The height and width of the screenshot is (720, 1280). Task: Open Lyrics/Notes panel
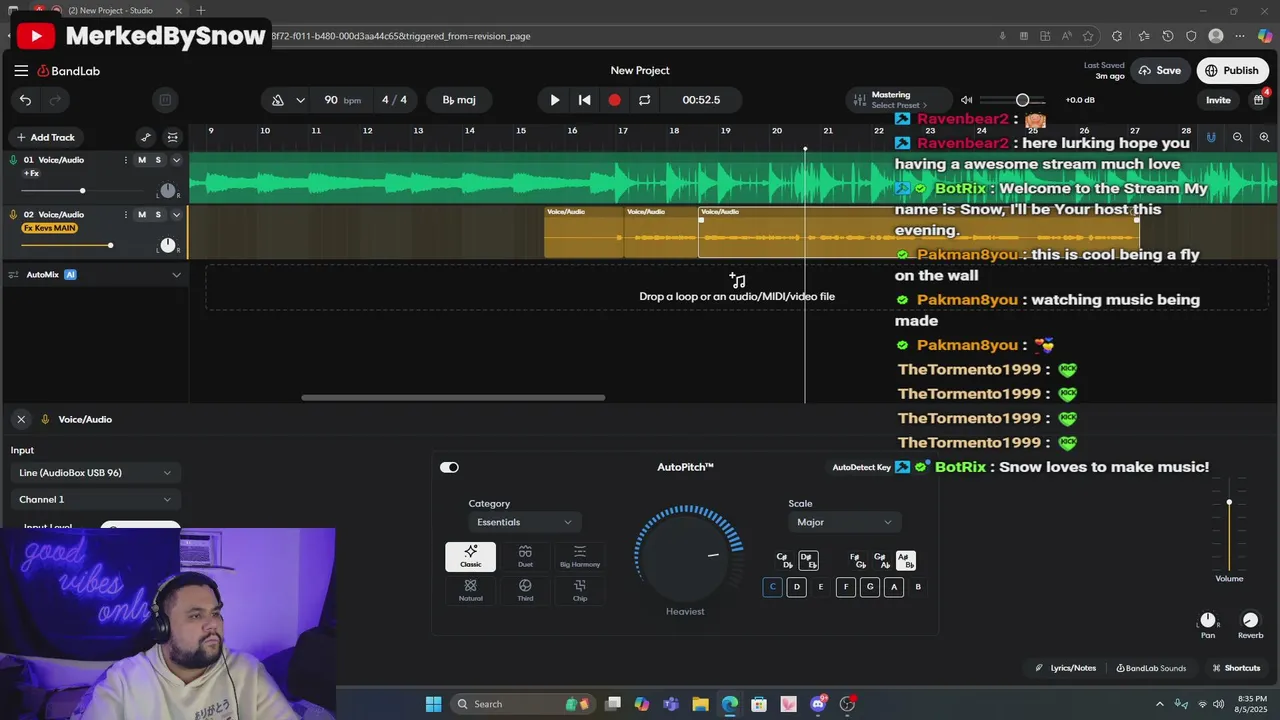pos(1066,668)
